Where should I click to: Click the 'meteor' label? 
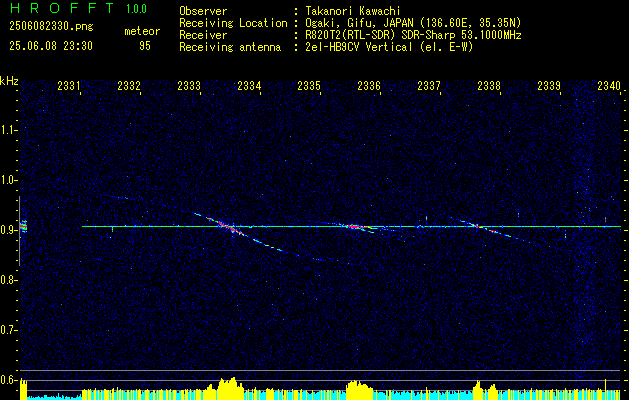click(x=142, y=31)
